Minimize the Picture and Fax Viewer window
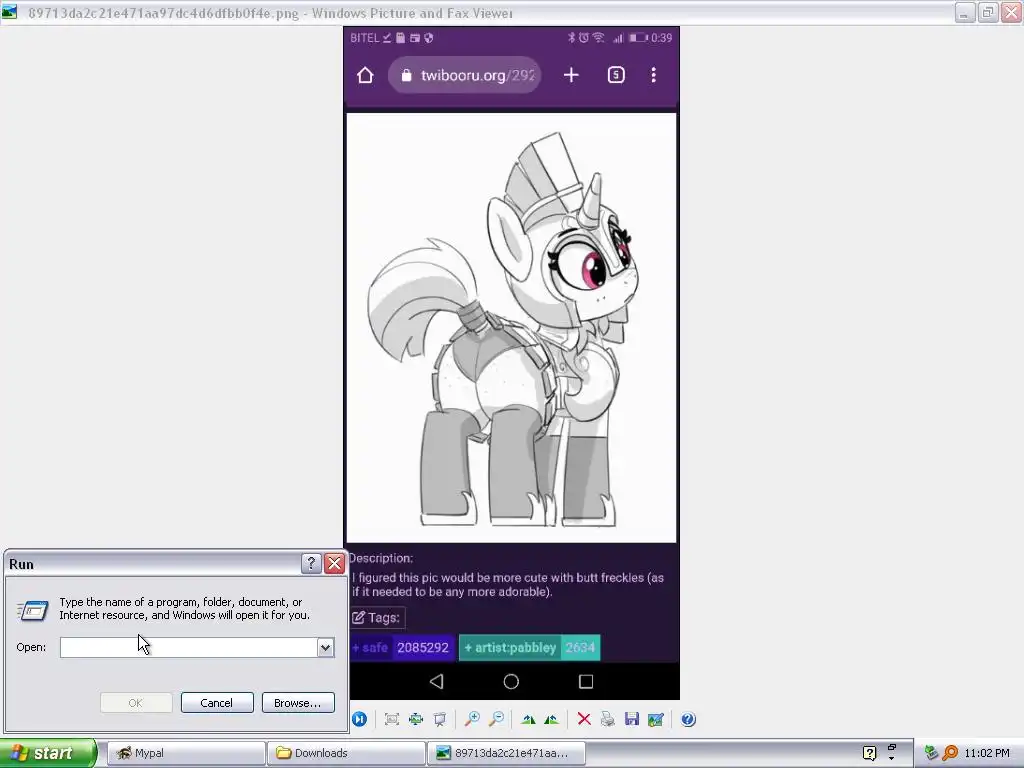Viewport: 1024px width, 768px height. 965,12
